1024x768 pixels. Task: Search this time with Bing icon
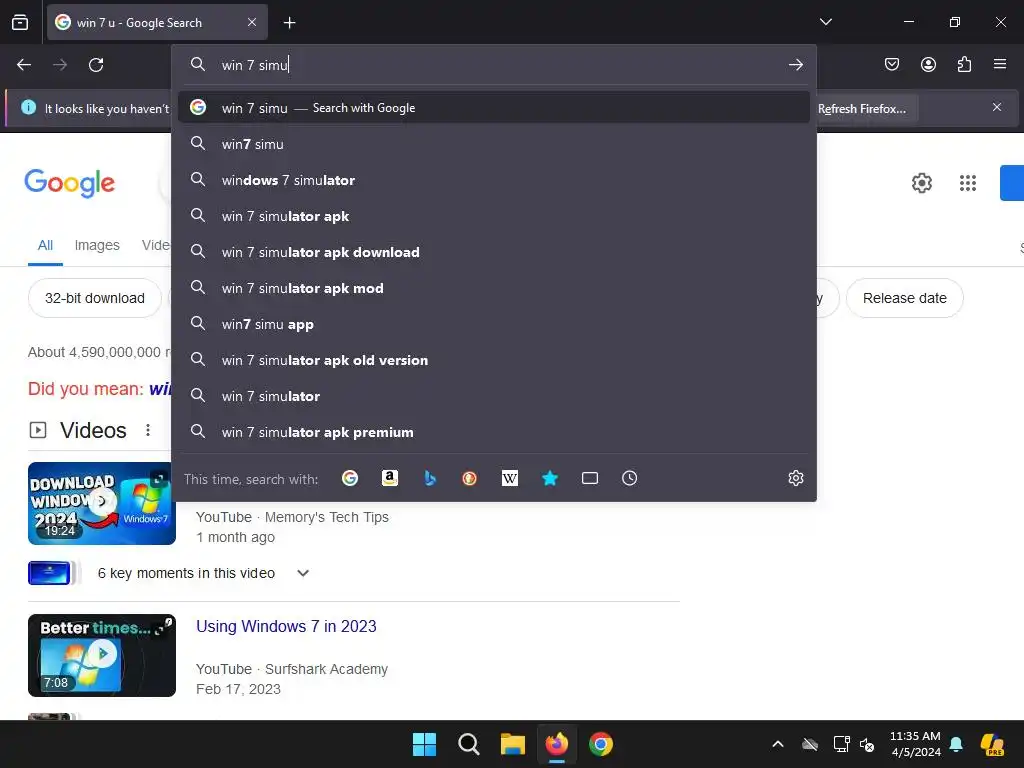click(x=430, y=479)
